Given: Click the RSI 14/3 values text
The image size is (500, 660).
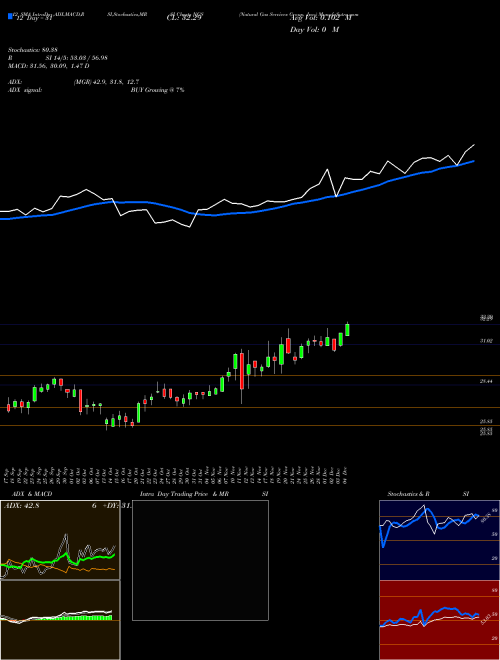Looking at the screenshot, I should [x=77, y=58].
